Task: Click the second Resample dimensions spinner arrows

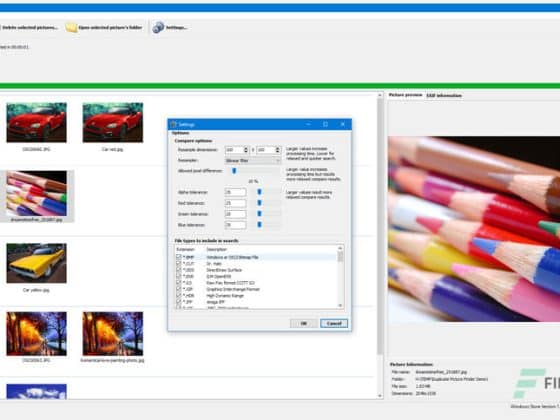Action: (x=278, y=150)
